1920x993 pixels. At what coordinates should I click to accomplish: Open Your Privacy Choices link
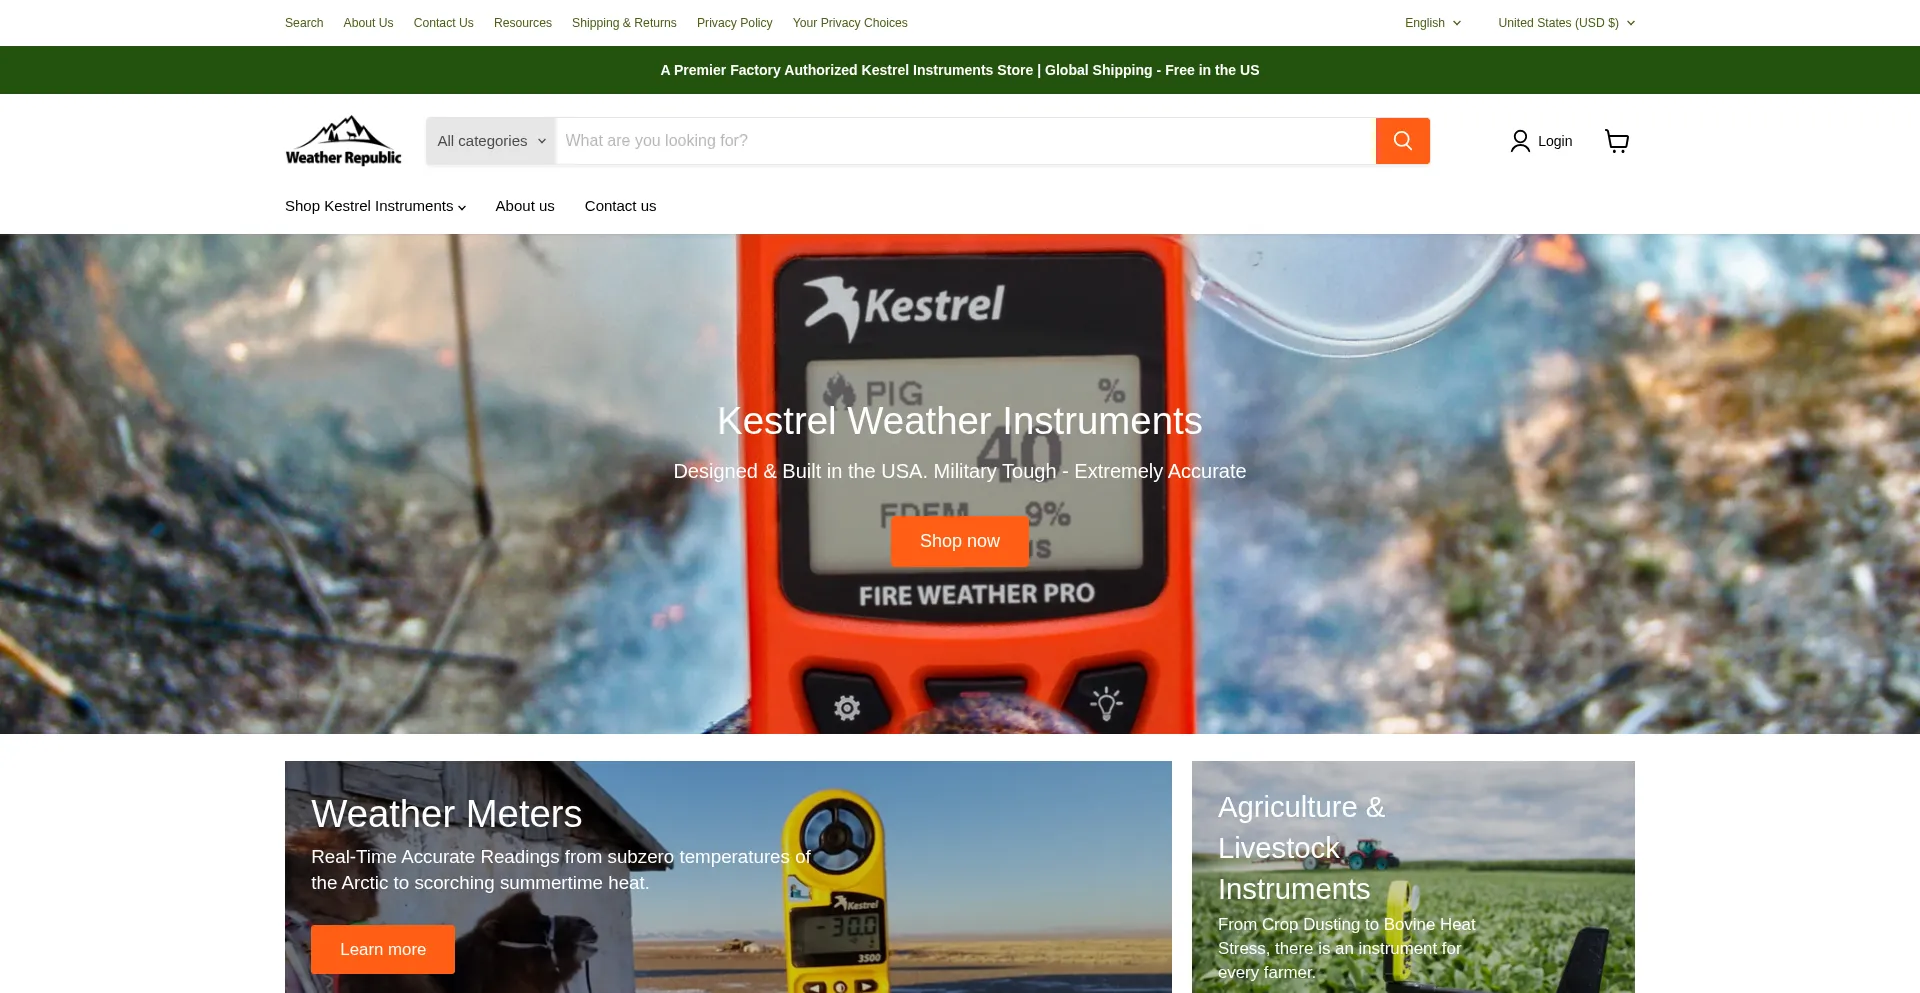click(x=850, y=23)
